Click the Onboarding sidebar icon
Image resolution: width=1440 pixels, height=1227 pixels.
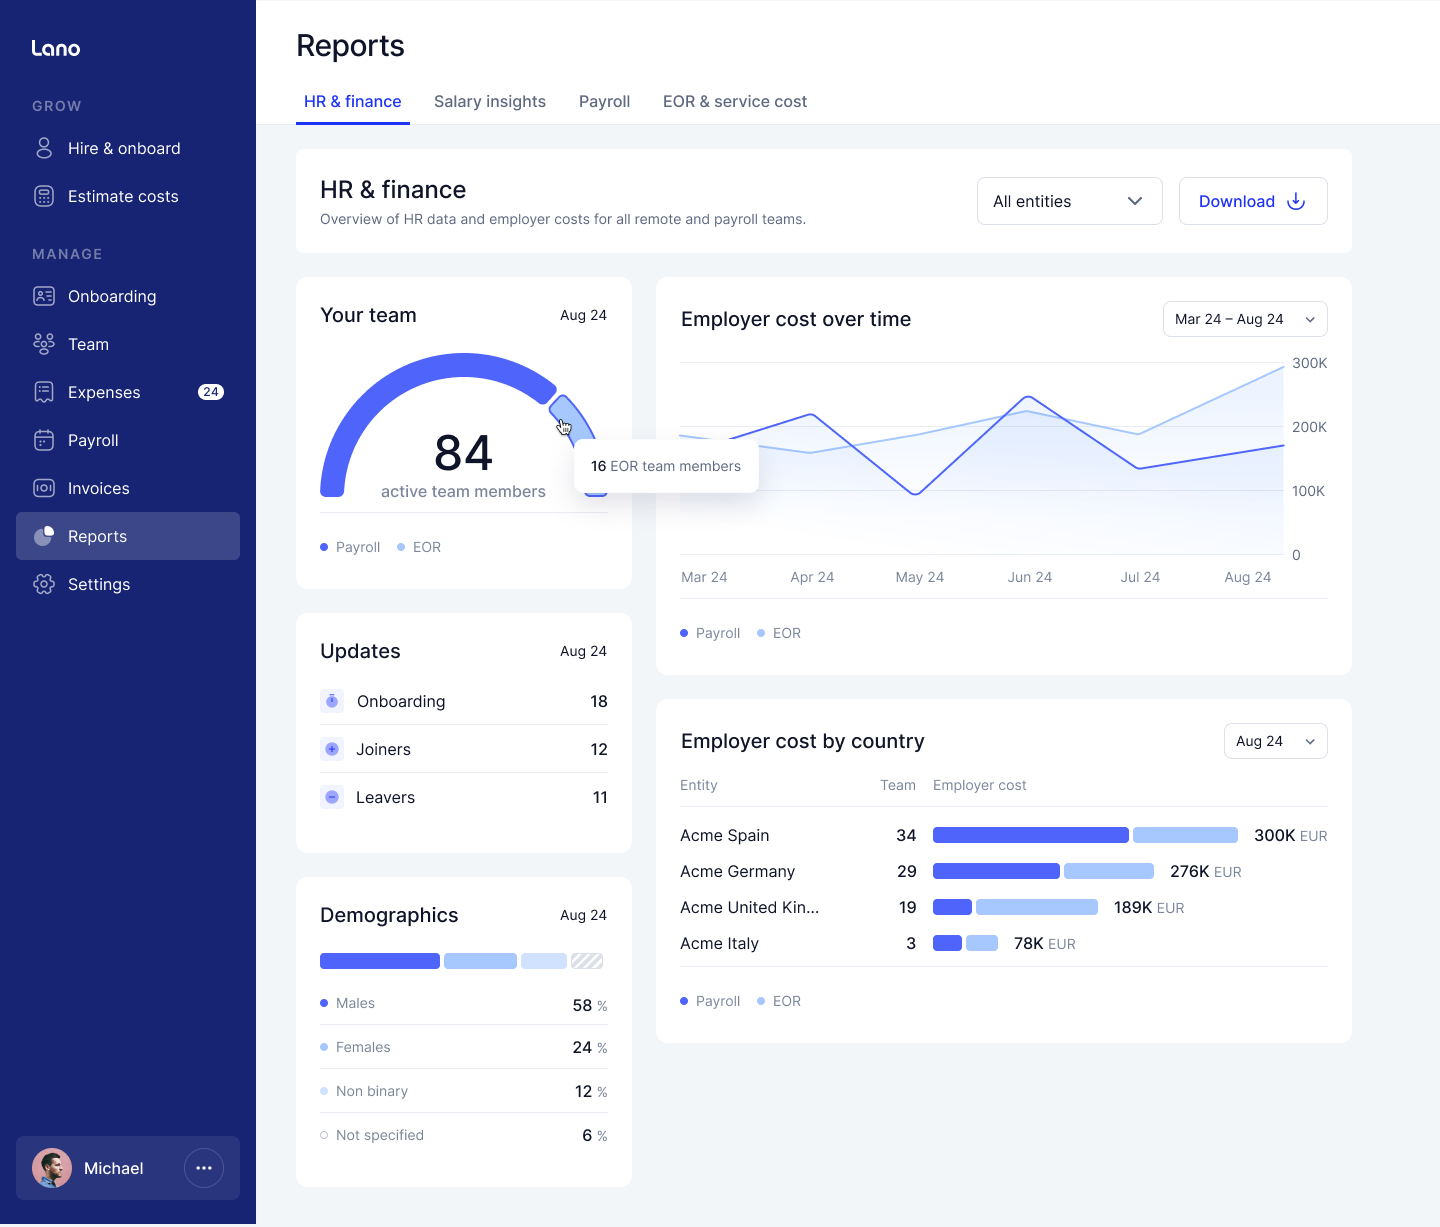[x=44, y=296]
